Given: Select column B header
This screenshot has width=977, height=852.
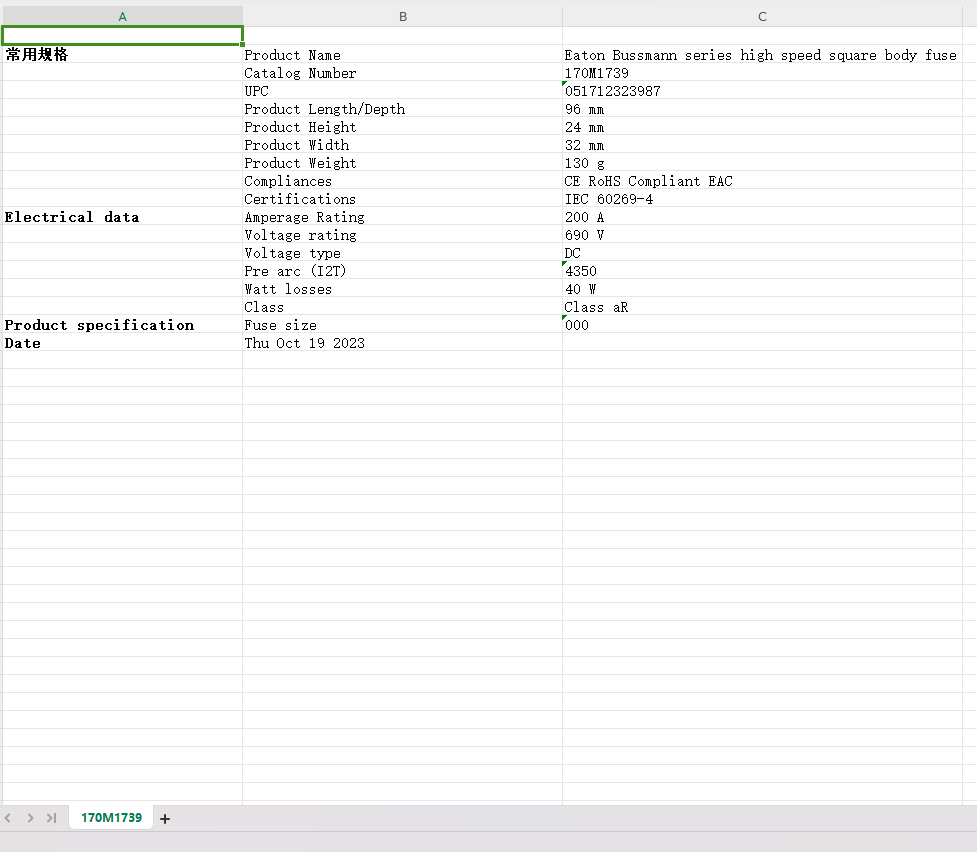Looking at the screenshot, I should pyautogui.click(x=403, y=16).
